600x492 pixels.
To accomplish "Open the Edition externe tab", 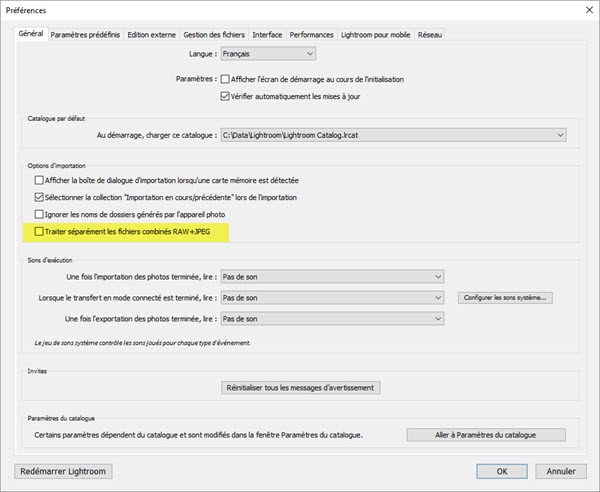I will coord(152,35).
